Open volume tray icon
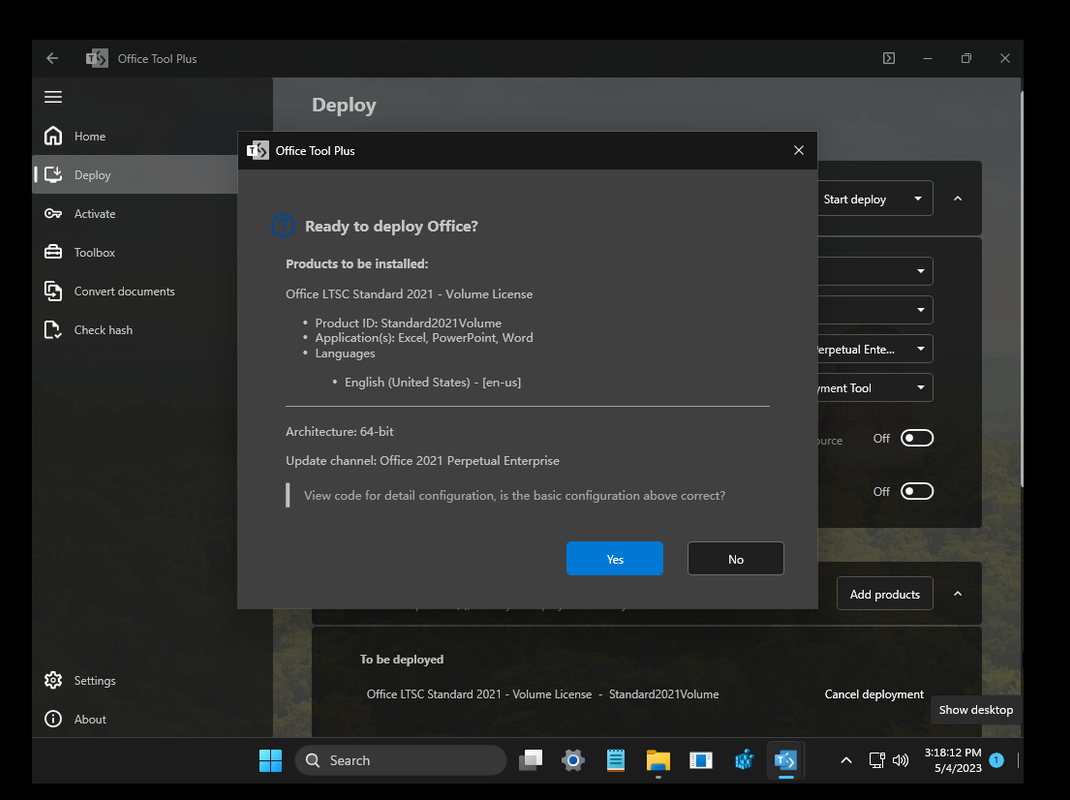 coord(901,760)
